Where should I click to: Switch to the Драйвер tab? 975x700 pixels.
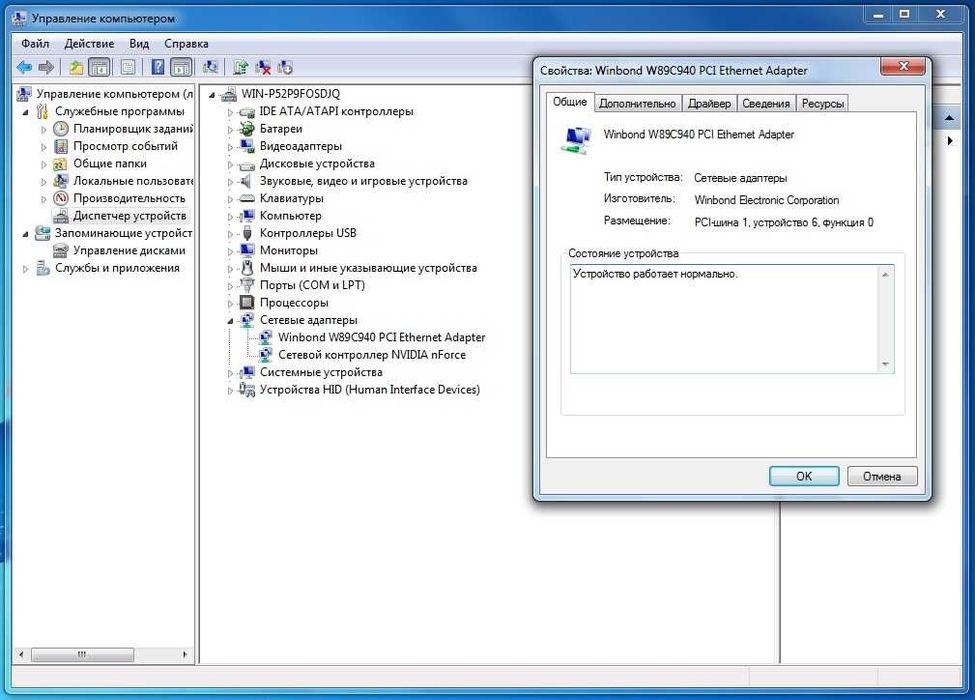tap(709, 103)
